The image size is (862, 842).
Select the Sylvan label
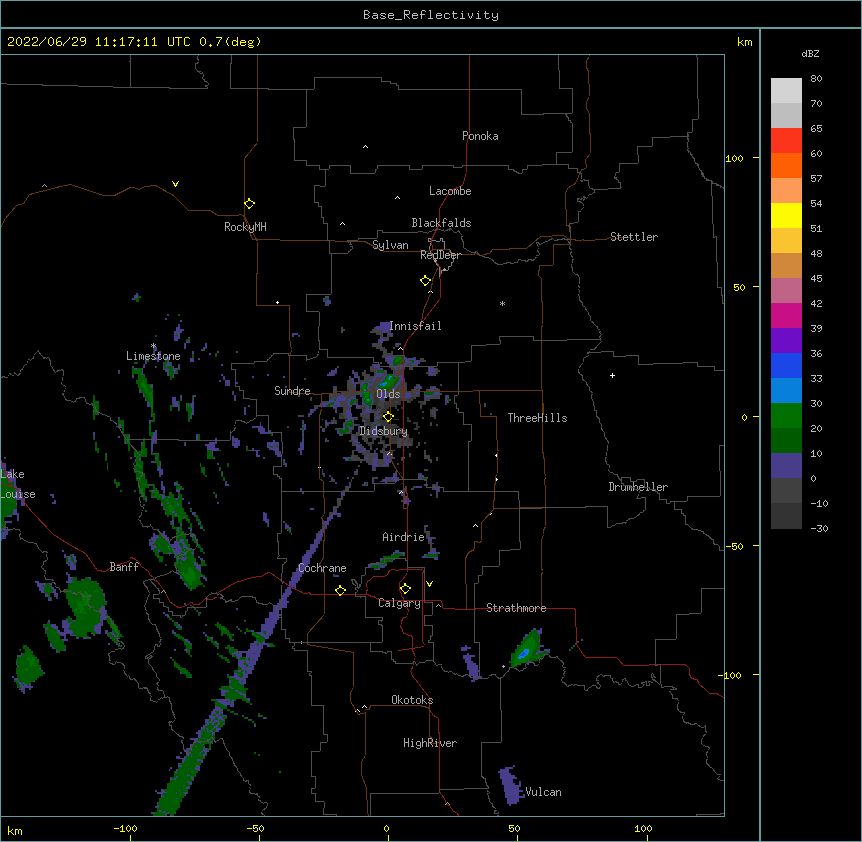[390, 245]
